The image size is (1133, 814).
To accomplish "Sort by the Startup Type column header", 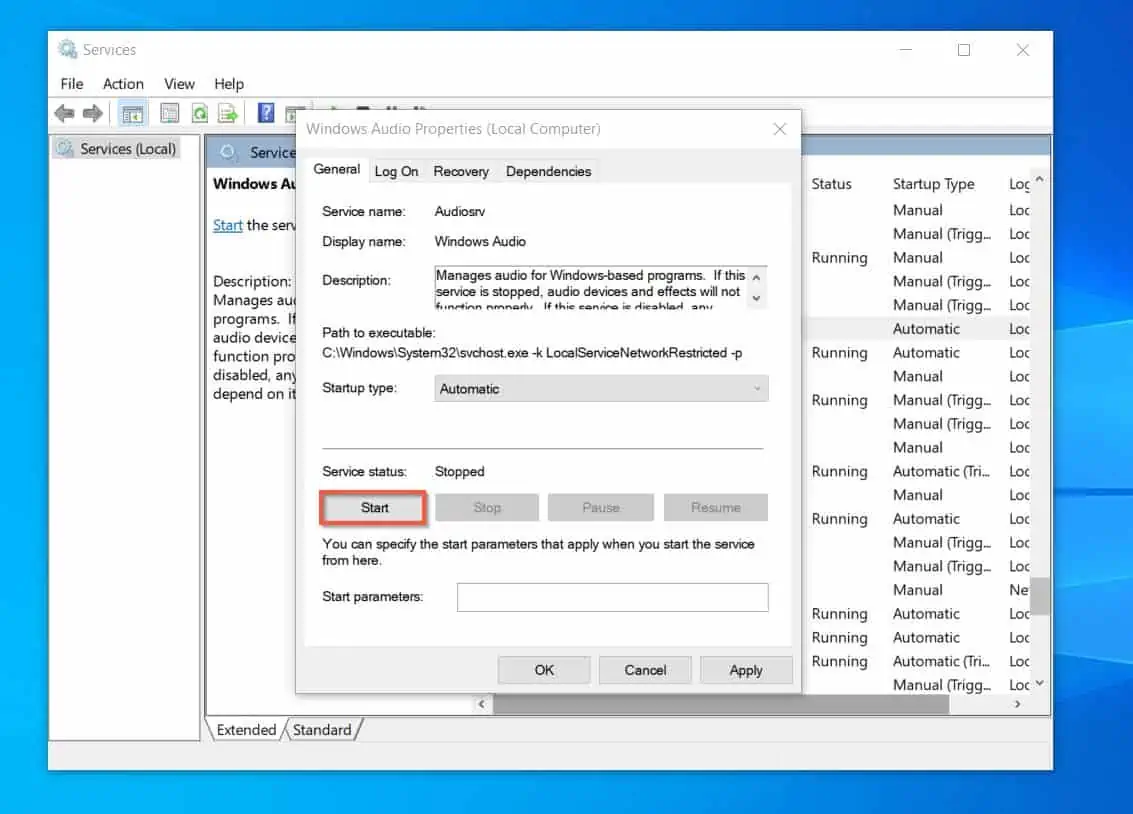I will coord(933,184).
